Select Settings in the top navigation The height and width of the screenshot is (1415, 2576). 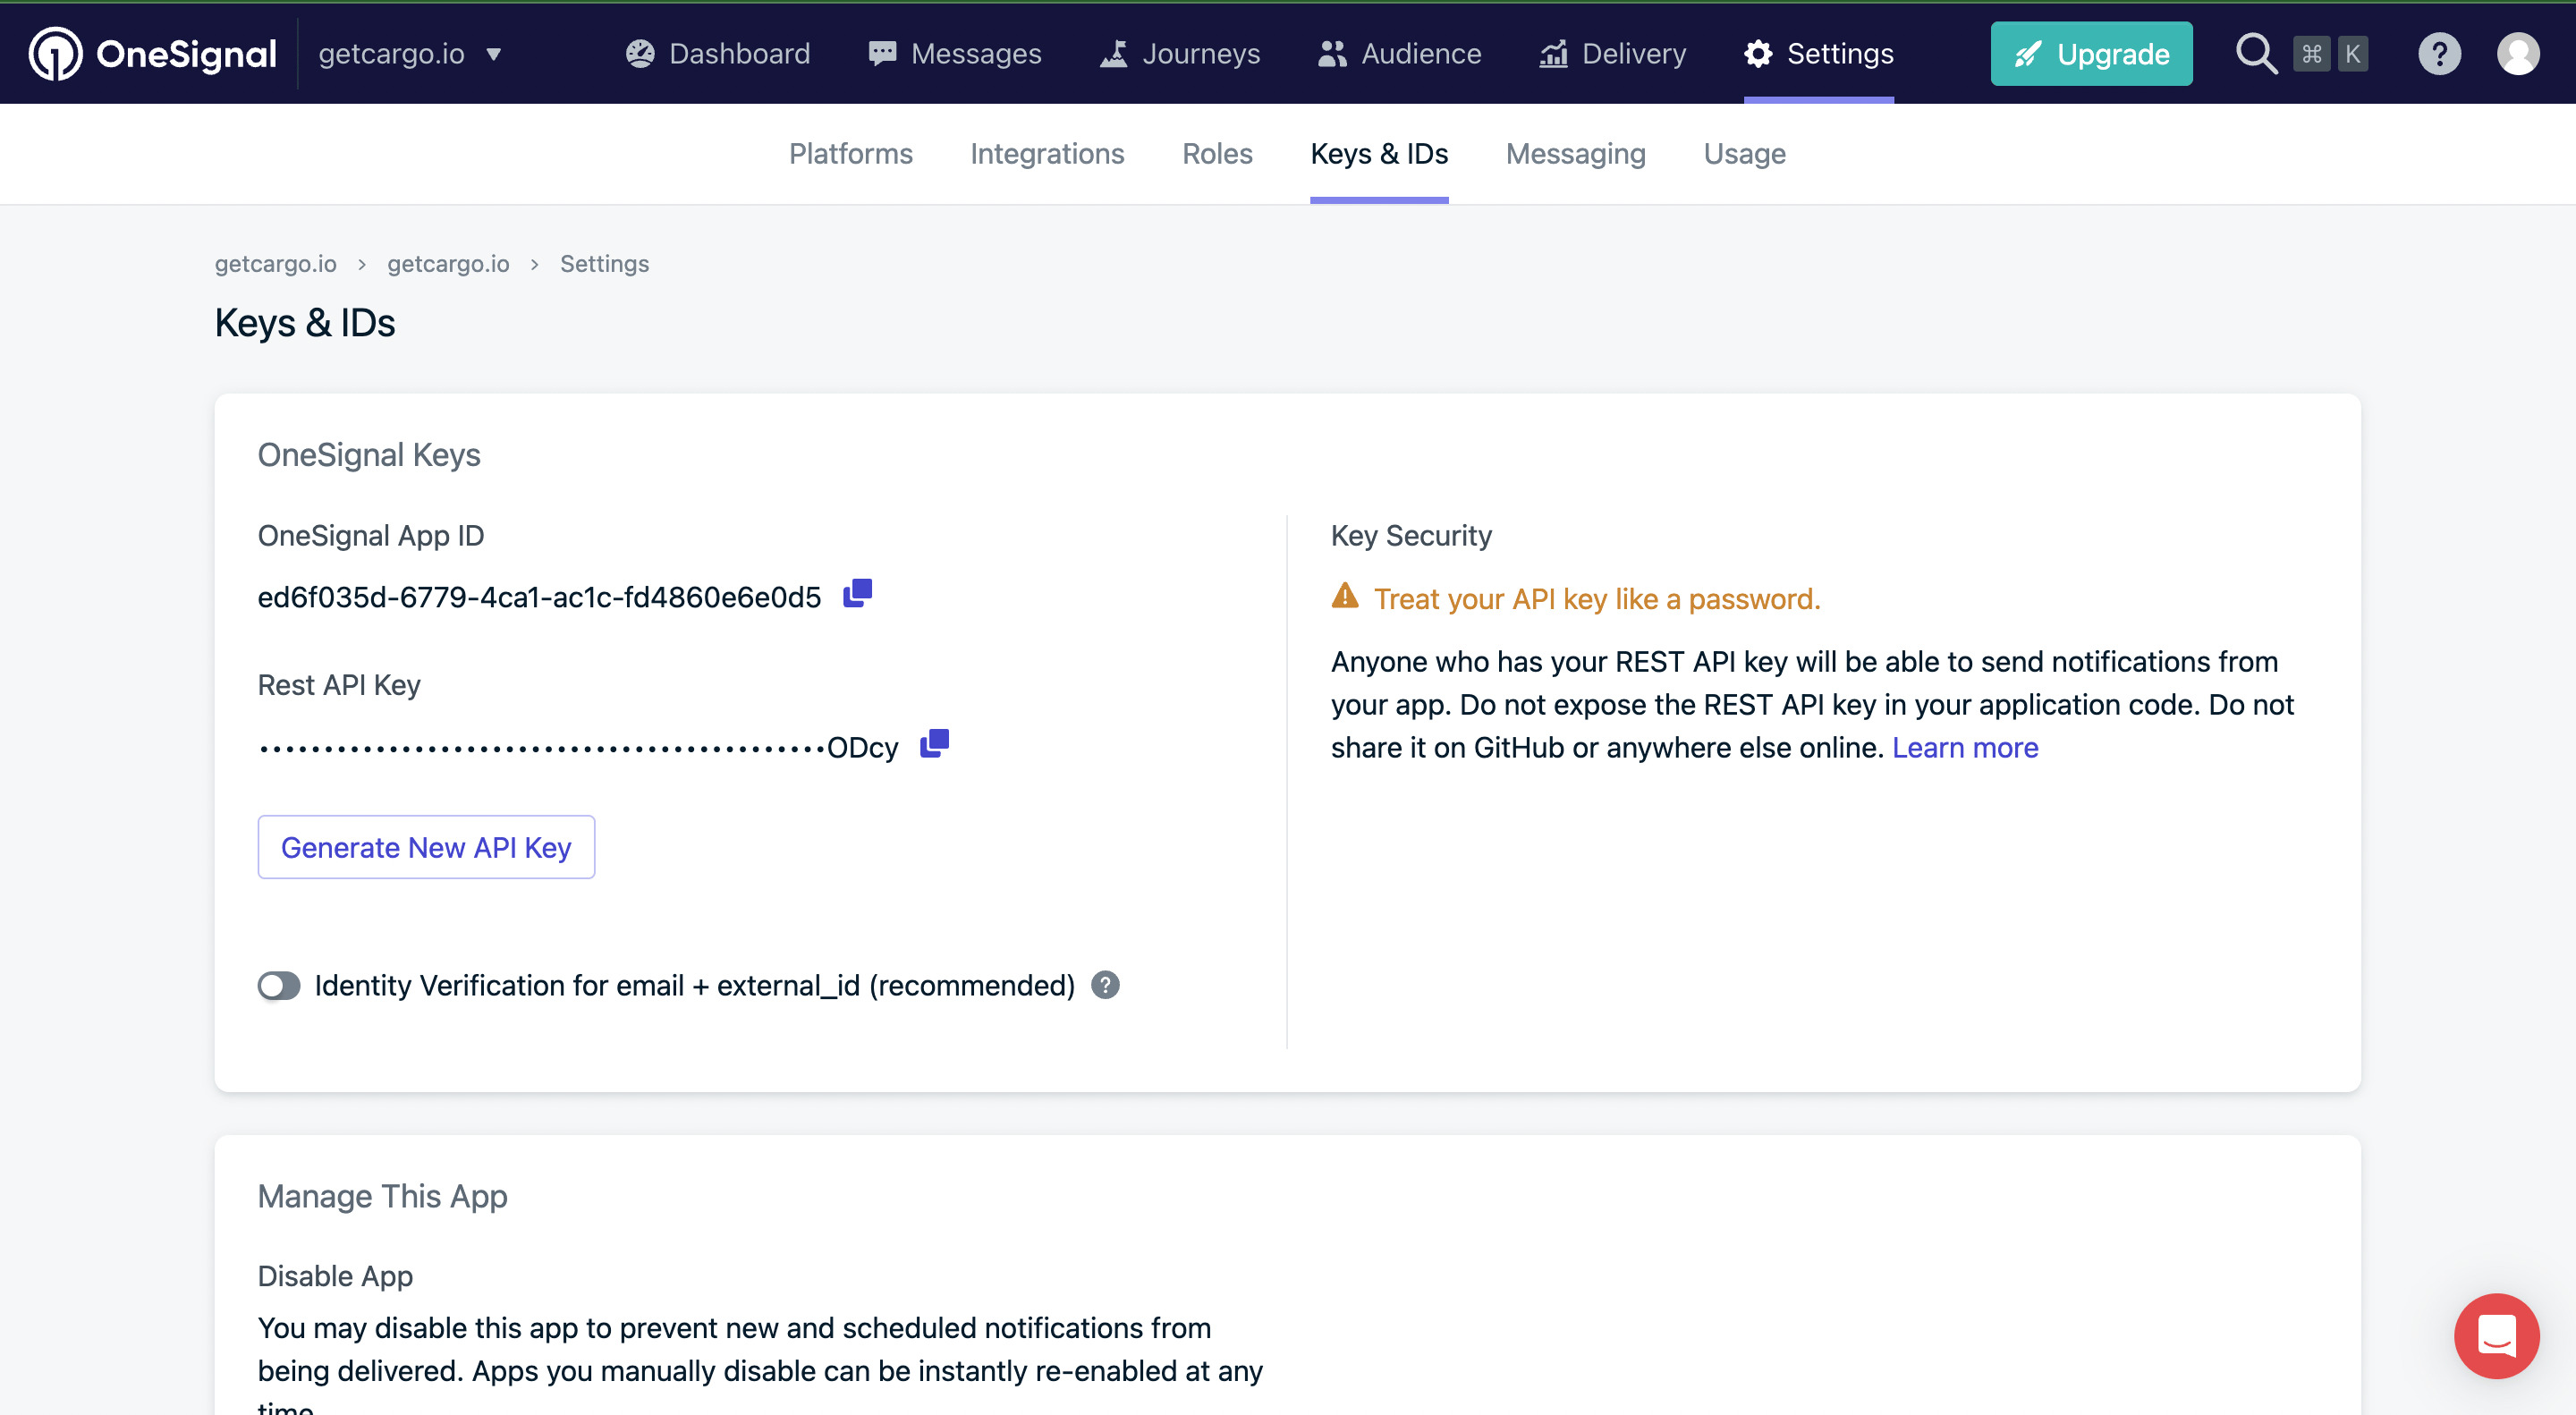pyautogui.click(x=1818, y=53)
